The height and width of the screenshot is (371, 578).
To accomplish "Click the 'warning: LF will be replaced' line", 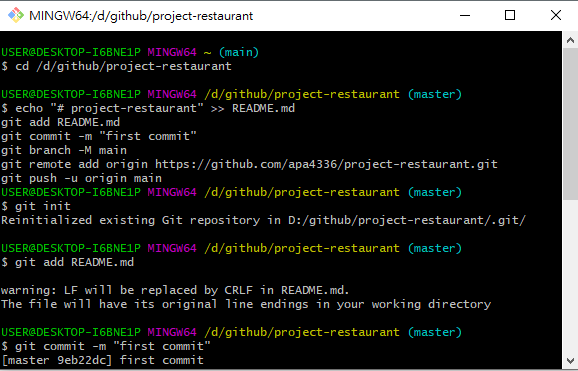I will click(x=175, y=290).
